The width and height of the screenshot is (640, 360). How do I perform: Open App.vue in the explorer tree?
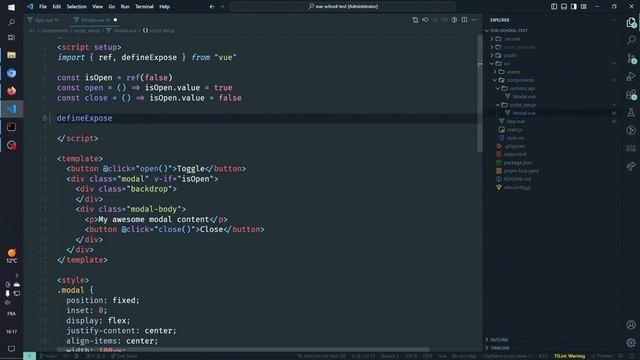[516, 121]
